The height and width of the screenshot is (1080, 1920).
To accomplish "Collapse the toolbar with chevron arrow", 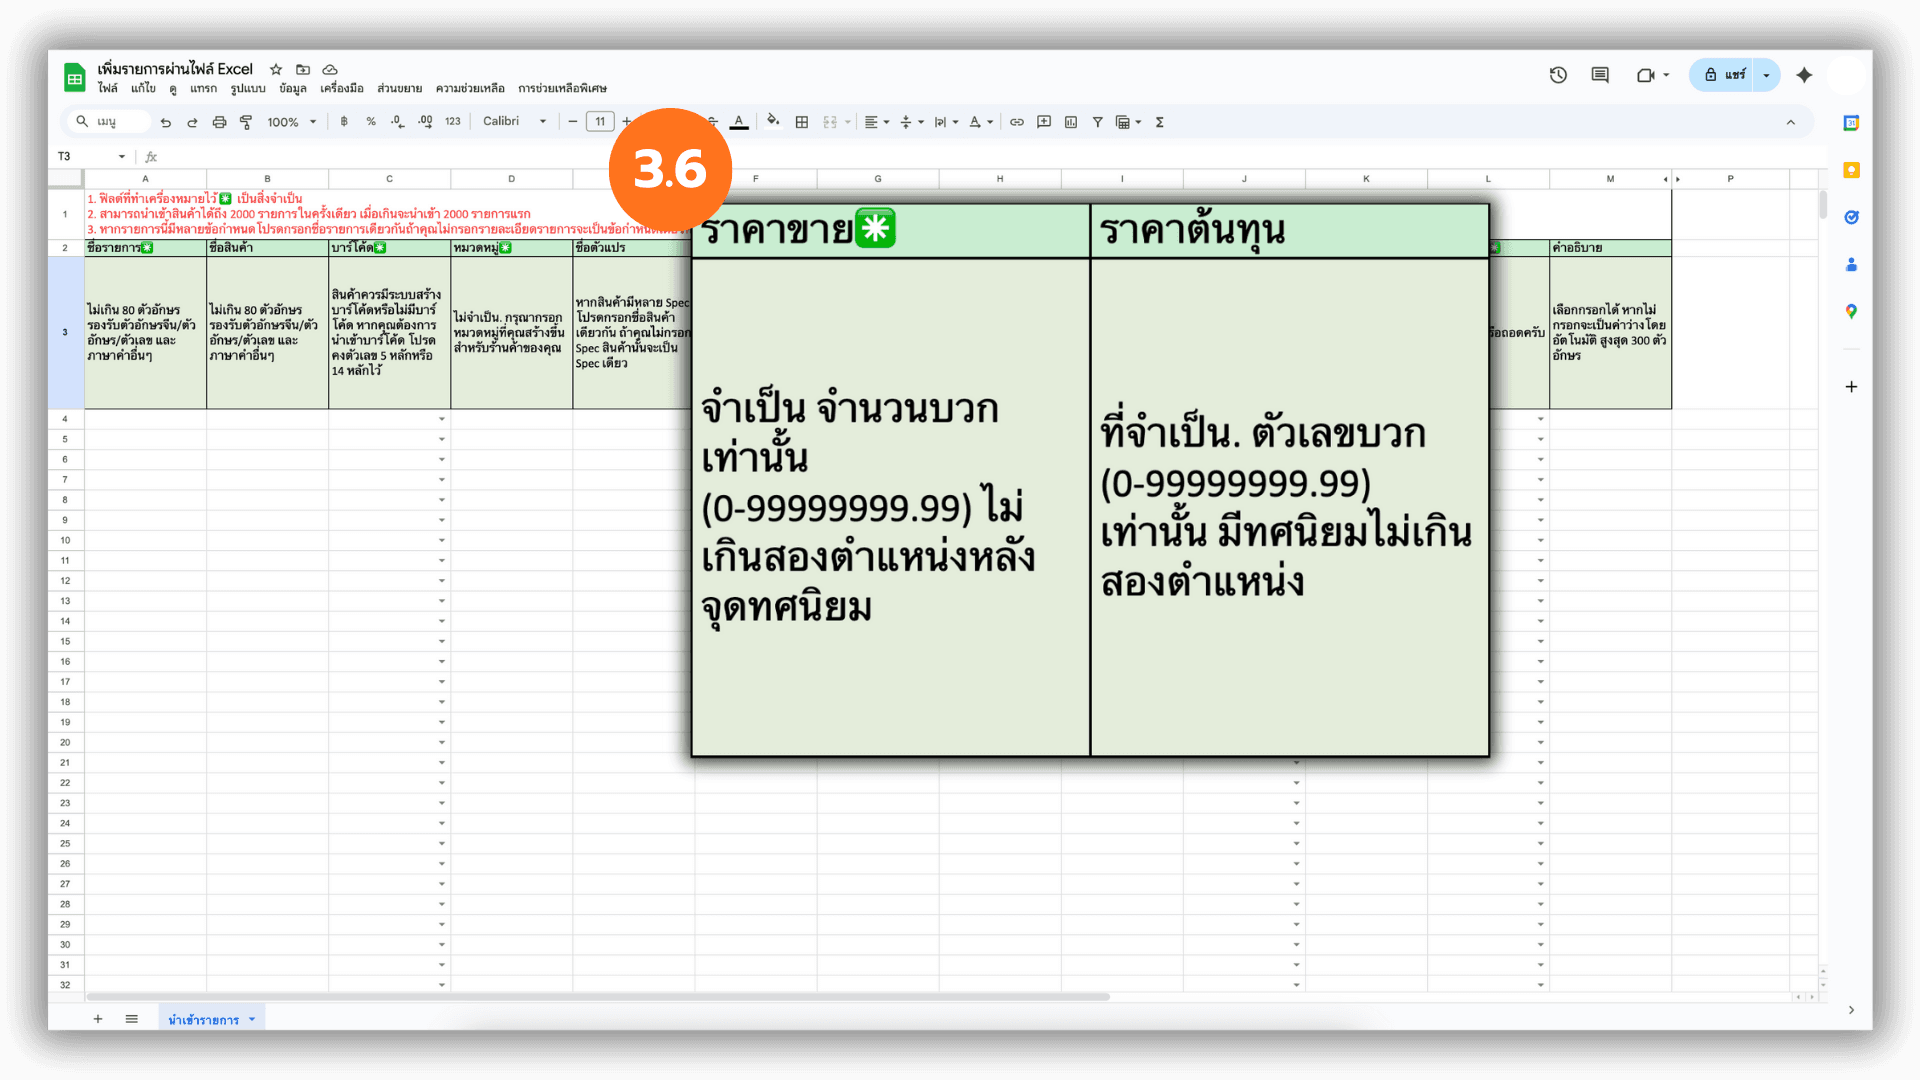I will (x=1791, y=122).
